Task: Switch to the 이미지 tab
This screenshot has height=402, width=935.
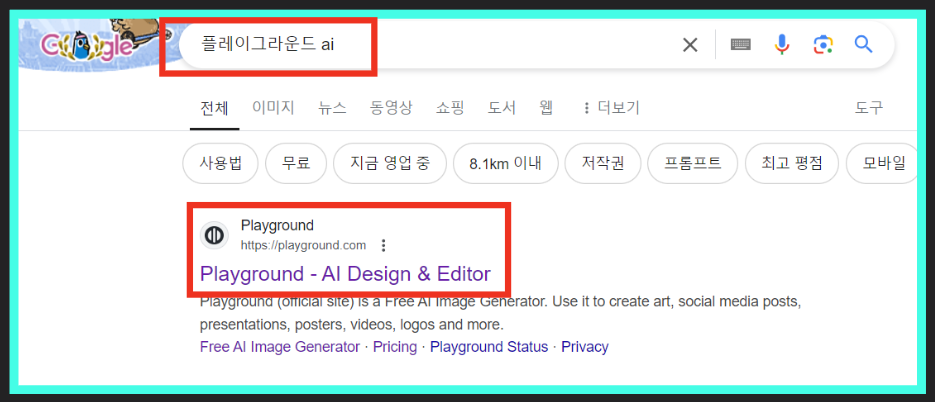Action: (273, 108)
